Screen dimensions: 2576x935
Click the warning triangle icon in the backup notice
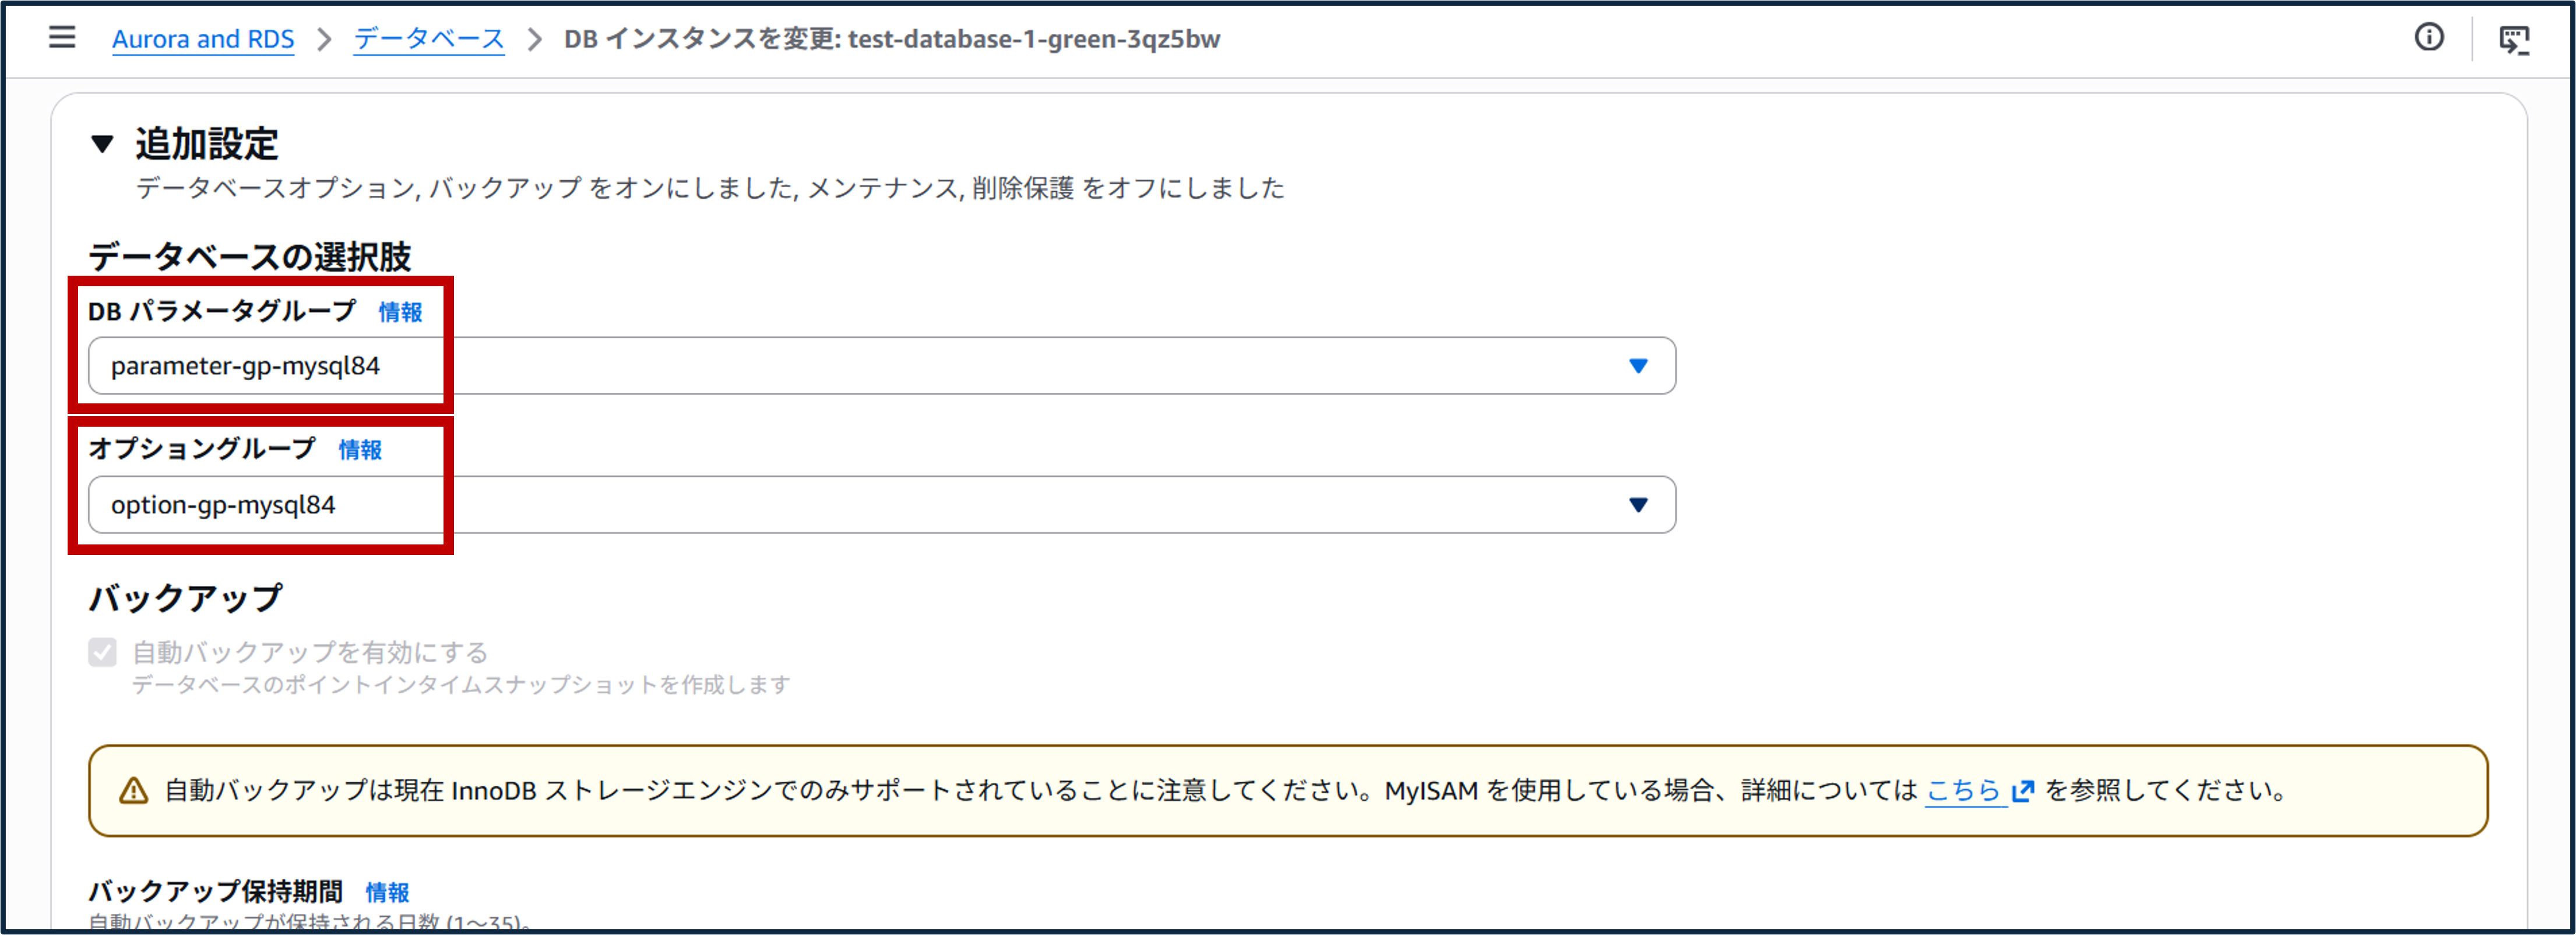(133, 790)
